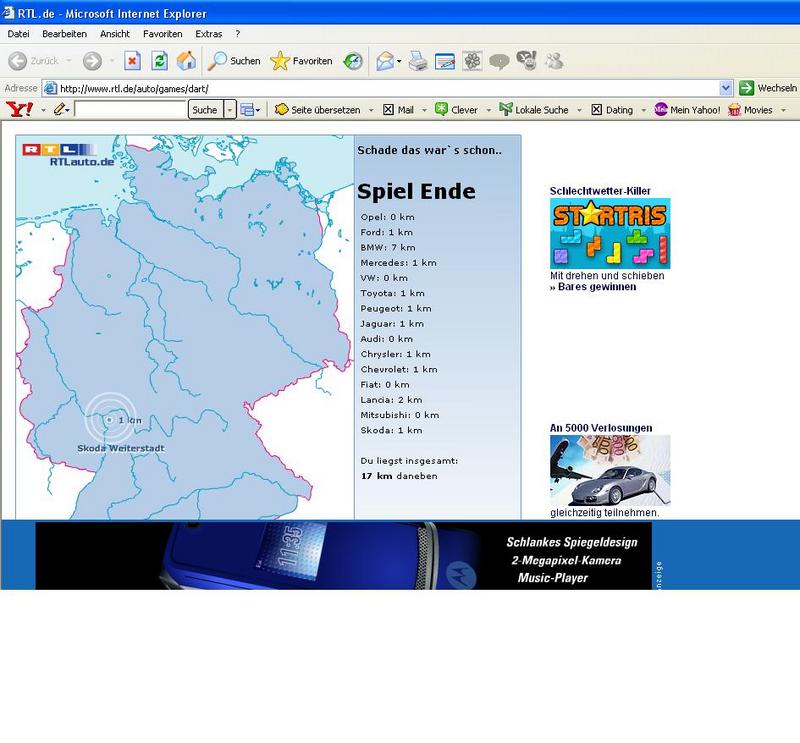Expand the Clever dropdown arrow
Screen dimensions: 800x743
pos(488,110)
